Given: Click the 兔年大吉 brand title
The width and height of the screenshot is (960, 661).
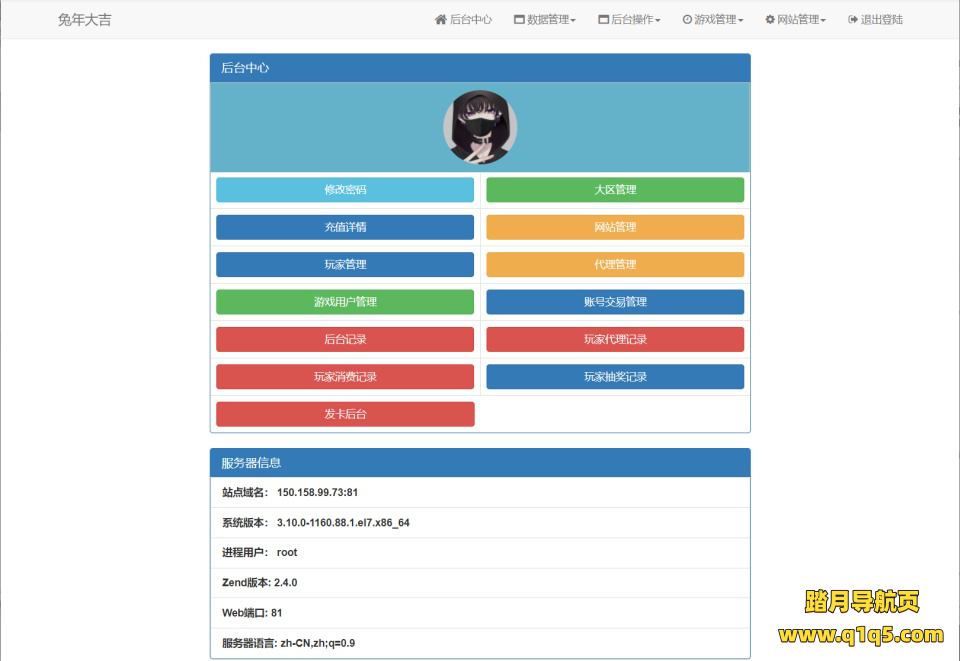Looking at the screenshot, I should pyautogui.click(x=85, y=20).
